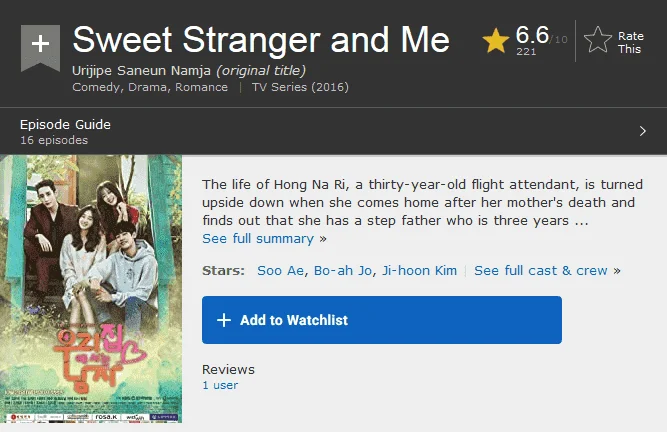Click the 6.6 rating score

coord(532,35)
